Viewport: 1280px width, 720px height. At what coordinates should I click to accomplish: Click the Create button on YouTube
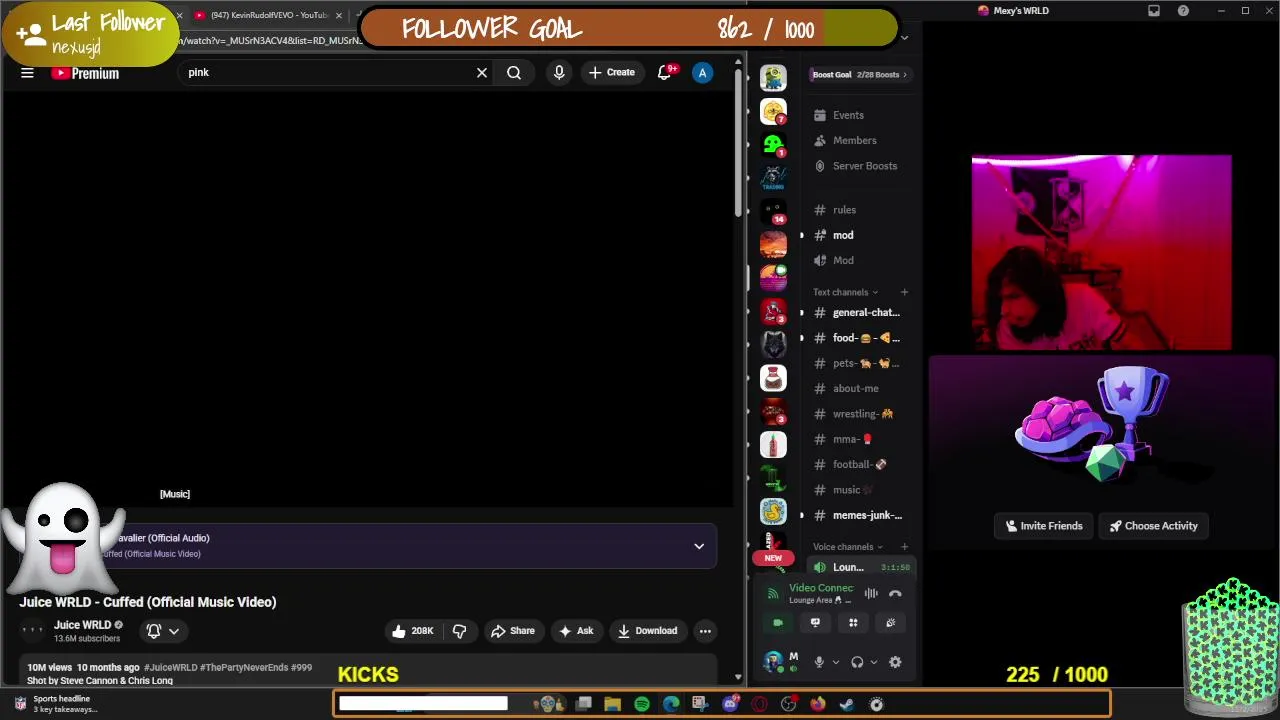pos(612,73)
